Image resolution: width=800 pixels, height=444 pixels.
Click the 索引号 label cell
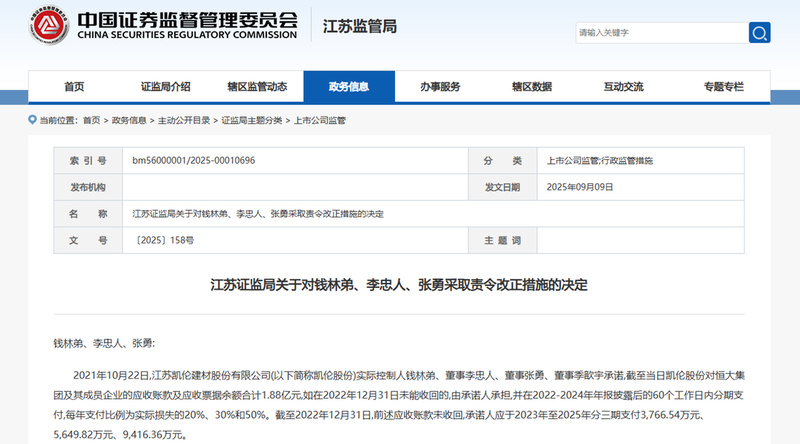(x=88, y=160)
